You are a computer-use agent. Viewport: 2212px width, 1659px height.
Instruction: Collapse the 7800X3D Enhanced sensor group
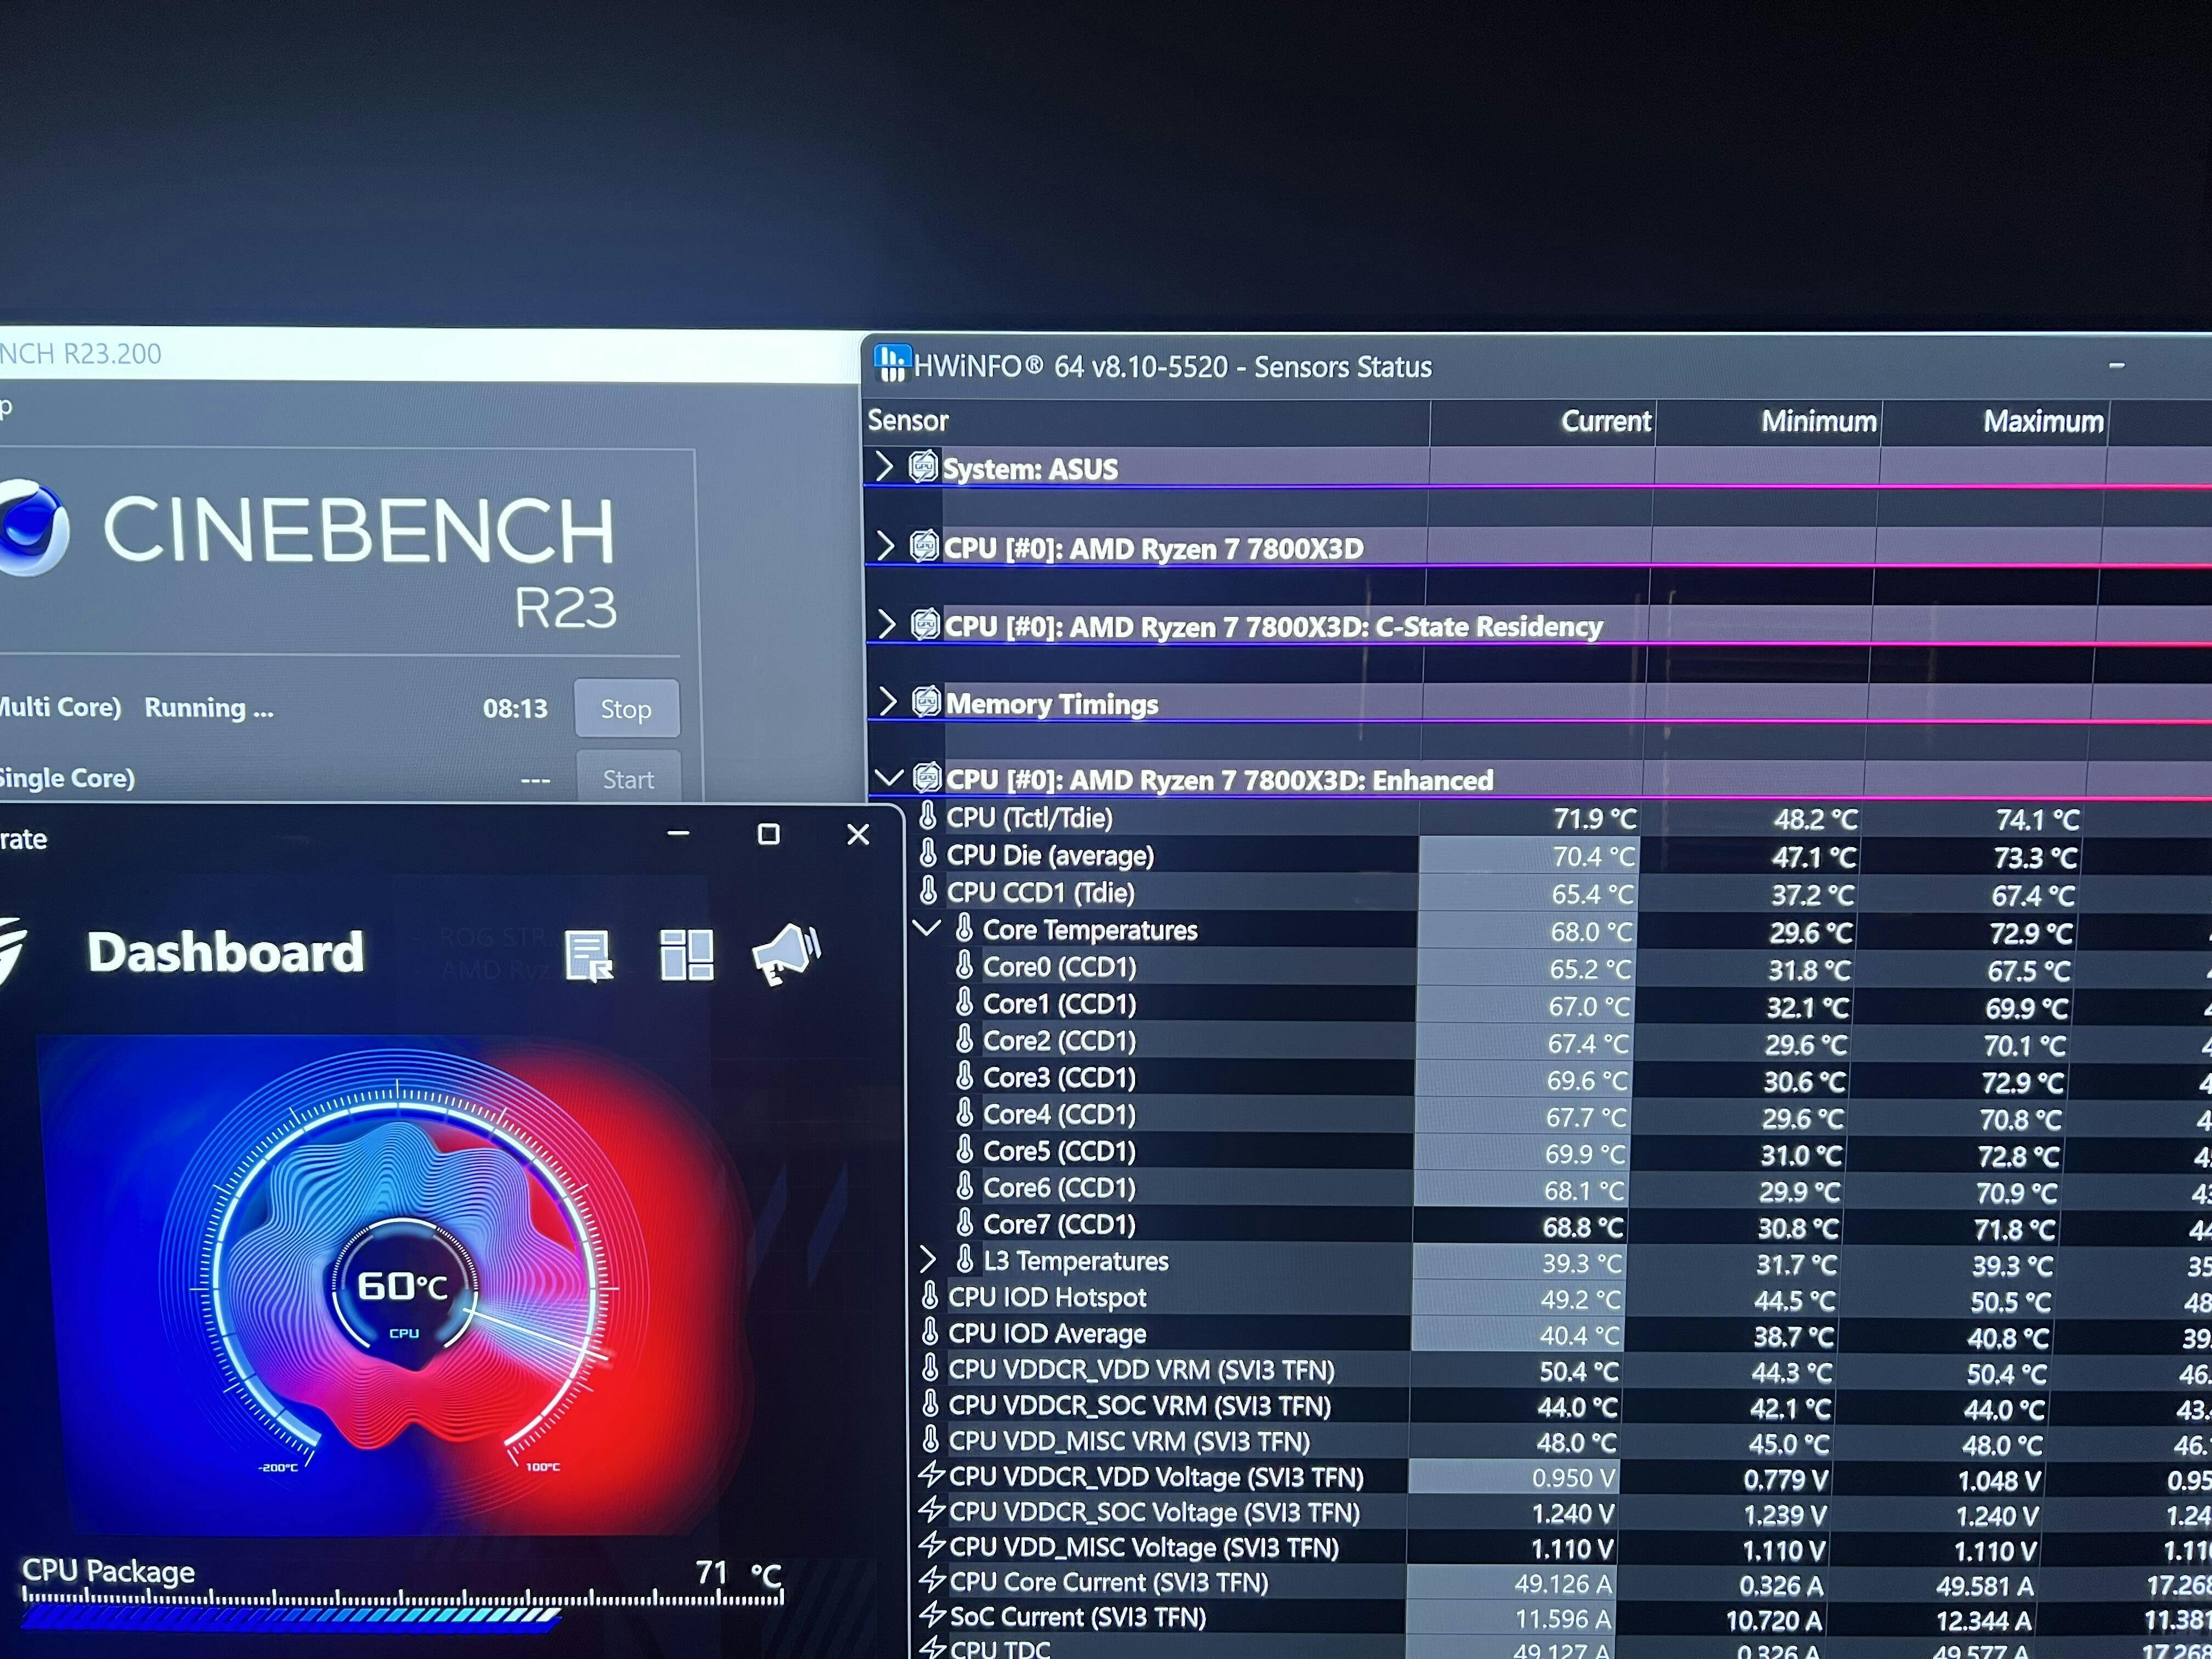pos(888,777)
